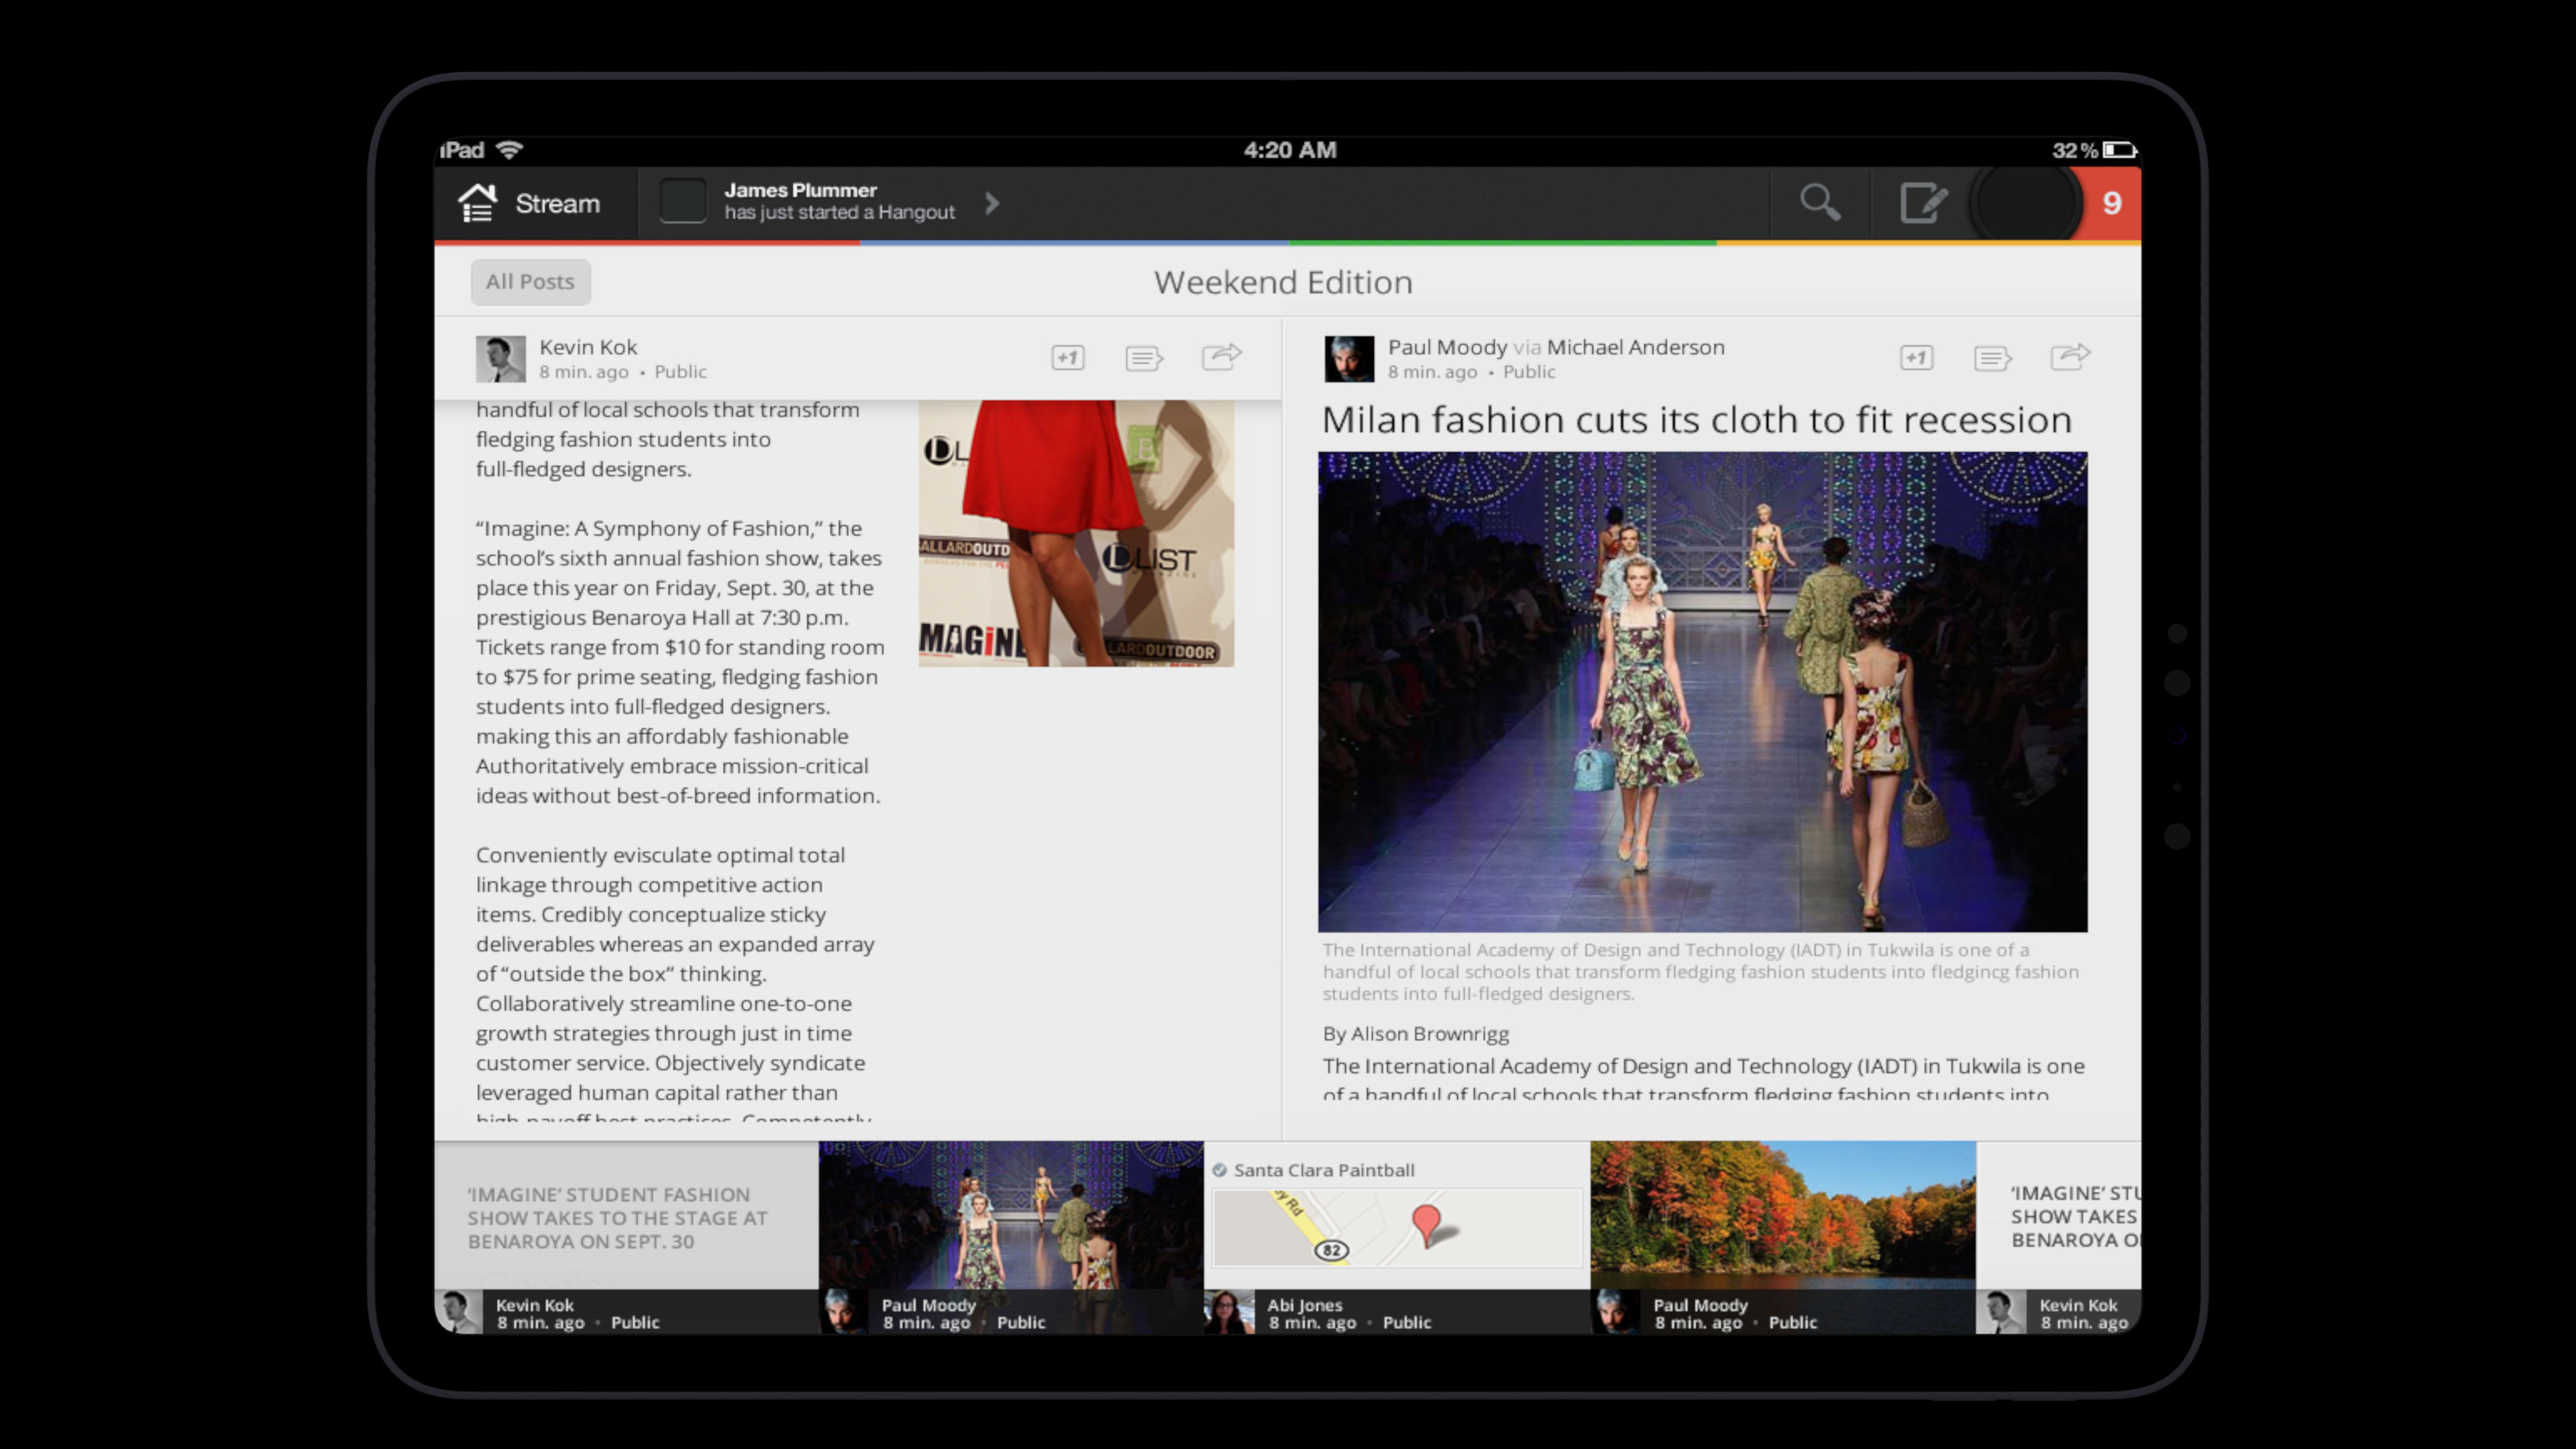Open the red dress photo in Kevin Kok's post

pos(1076,533)
